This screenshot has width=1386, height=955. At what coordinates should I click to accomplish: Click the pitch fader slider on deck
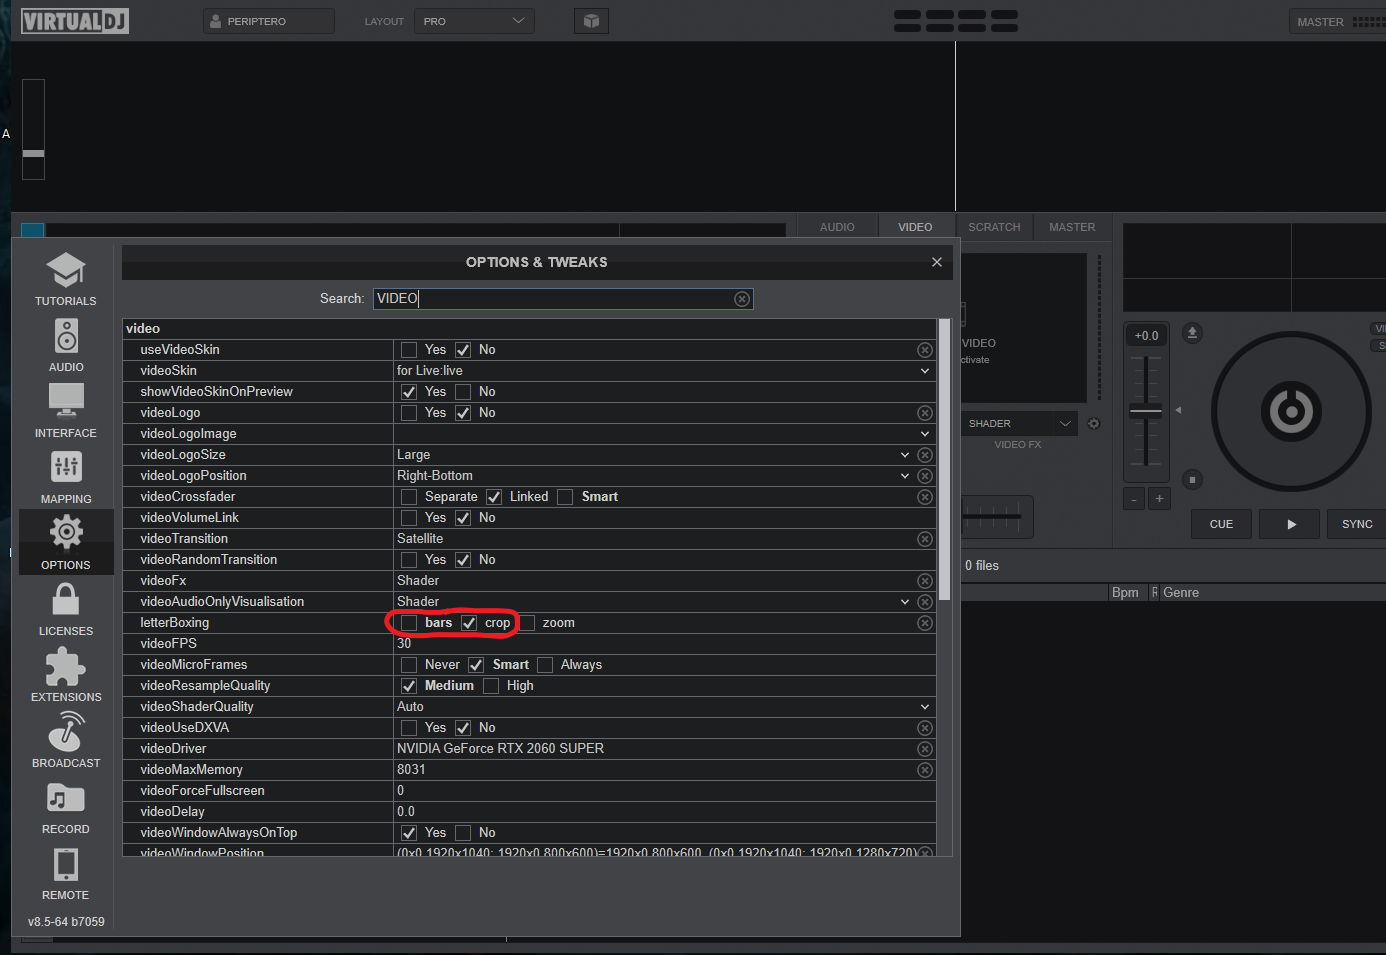[x=1146, y=411]
